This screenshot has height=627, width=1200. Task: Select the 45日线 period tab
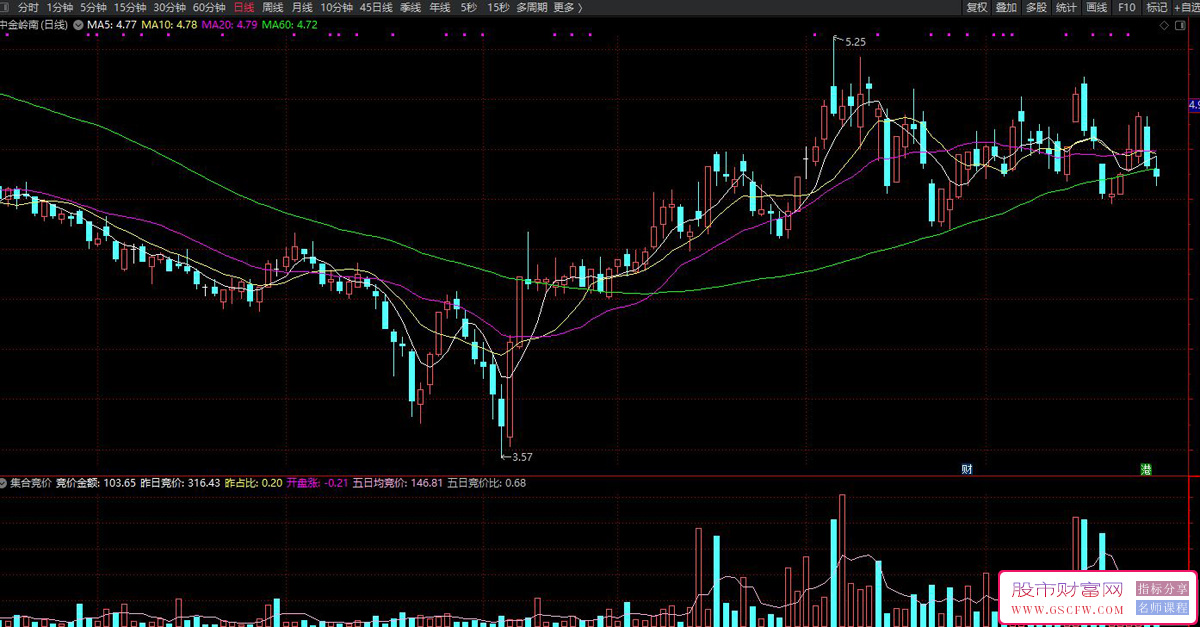tap(376, 7)
